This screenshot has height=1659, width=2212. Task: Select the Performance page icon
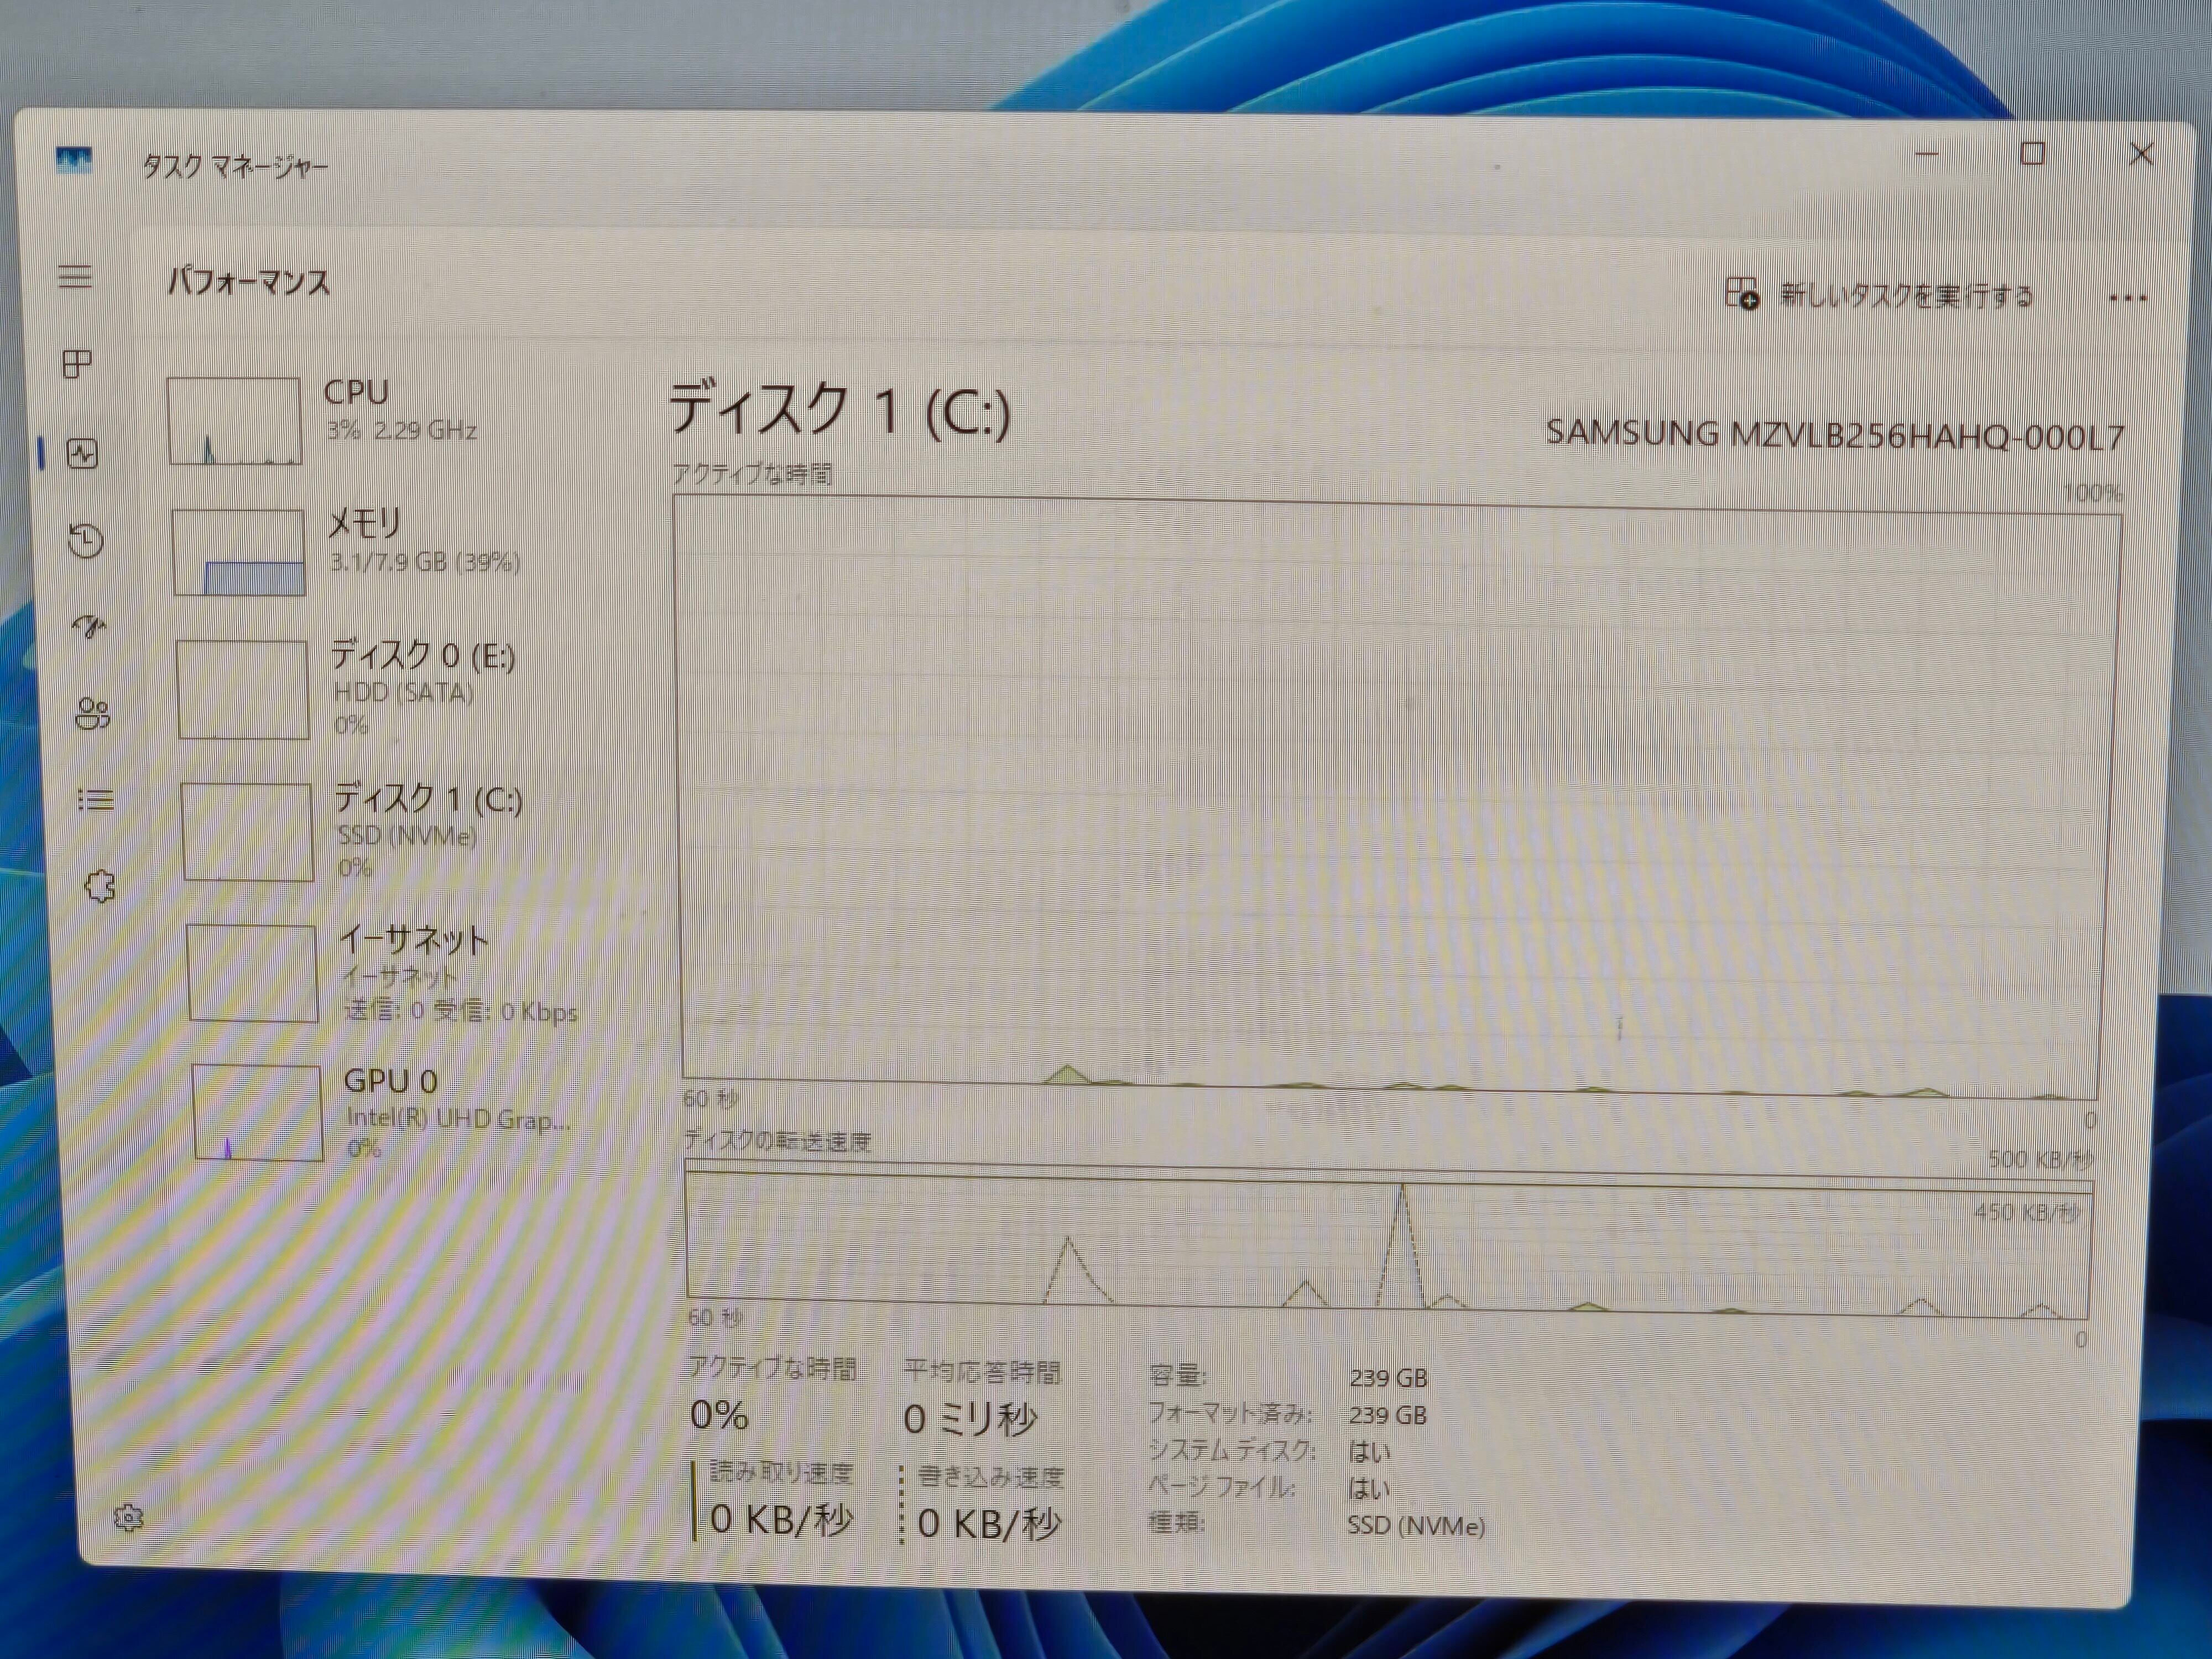(x=82, y=454)
